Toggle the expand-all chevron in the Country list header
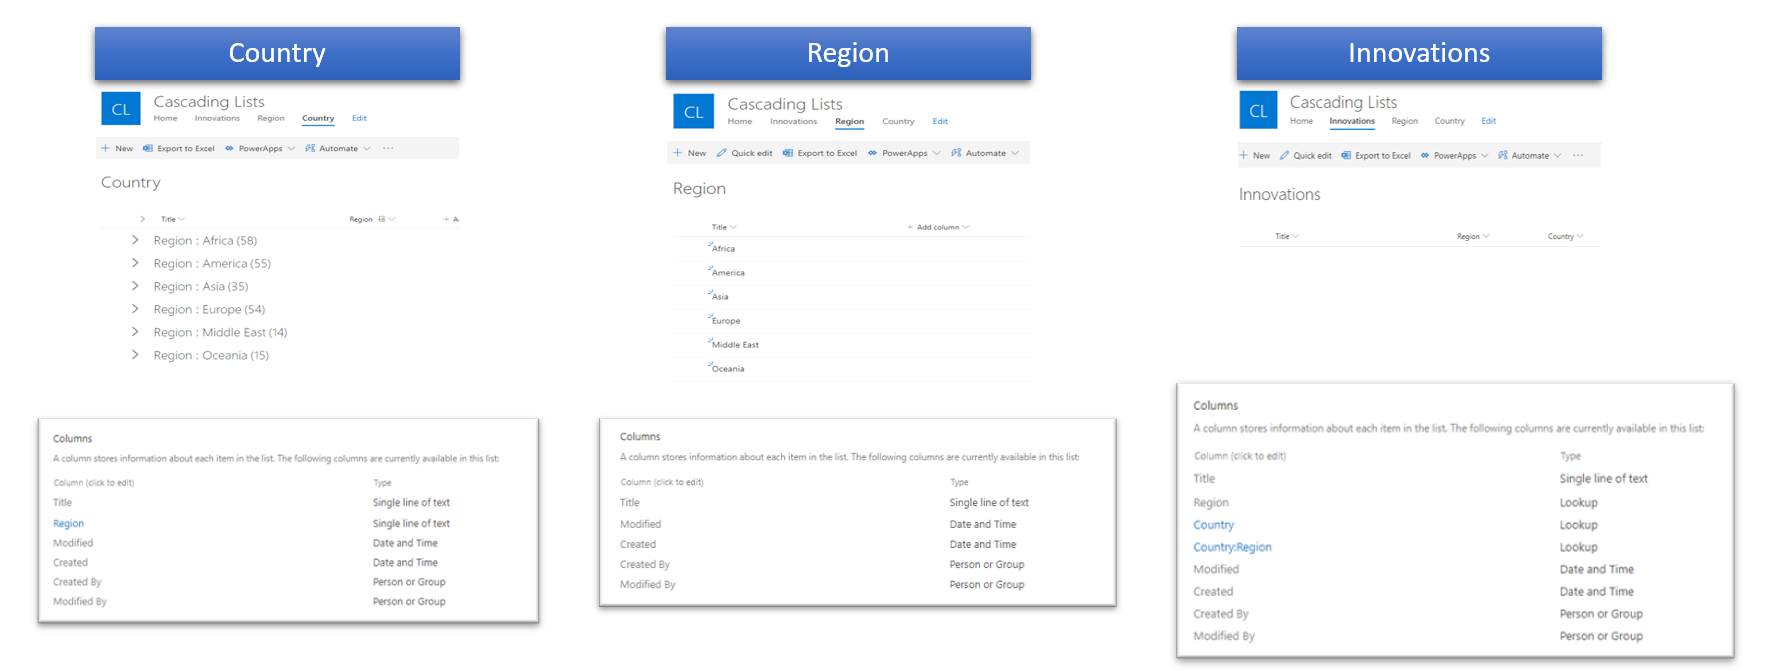The height and width of the screenshot is (671, 1789). (142, 219)
